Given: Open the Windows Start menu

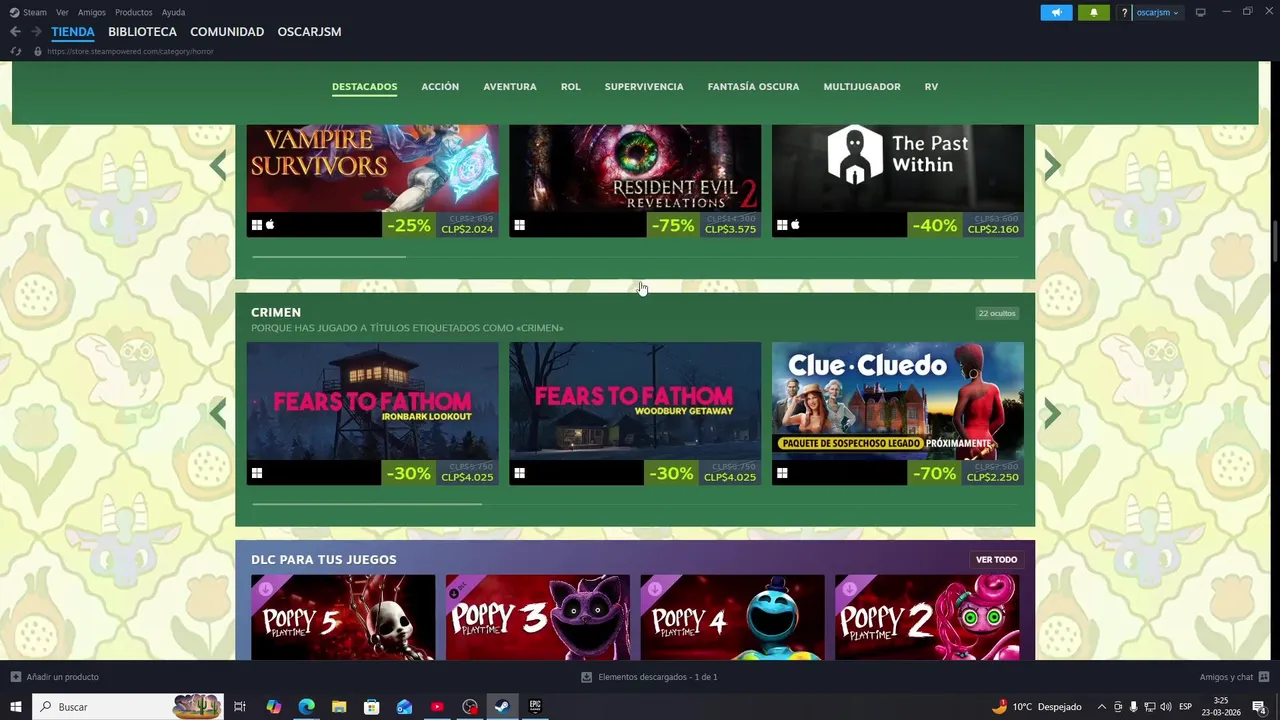Looking at the screenshot, I should point(15,707).
